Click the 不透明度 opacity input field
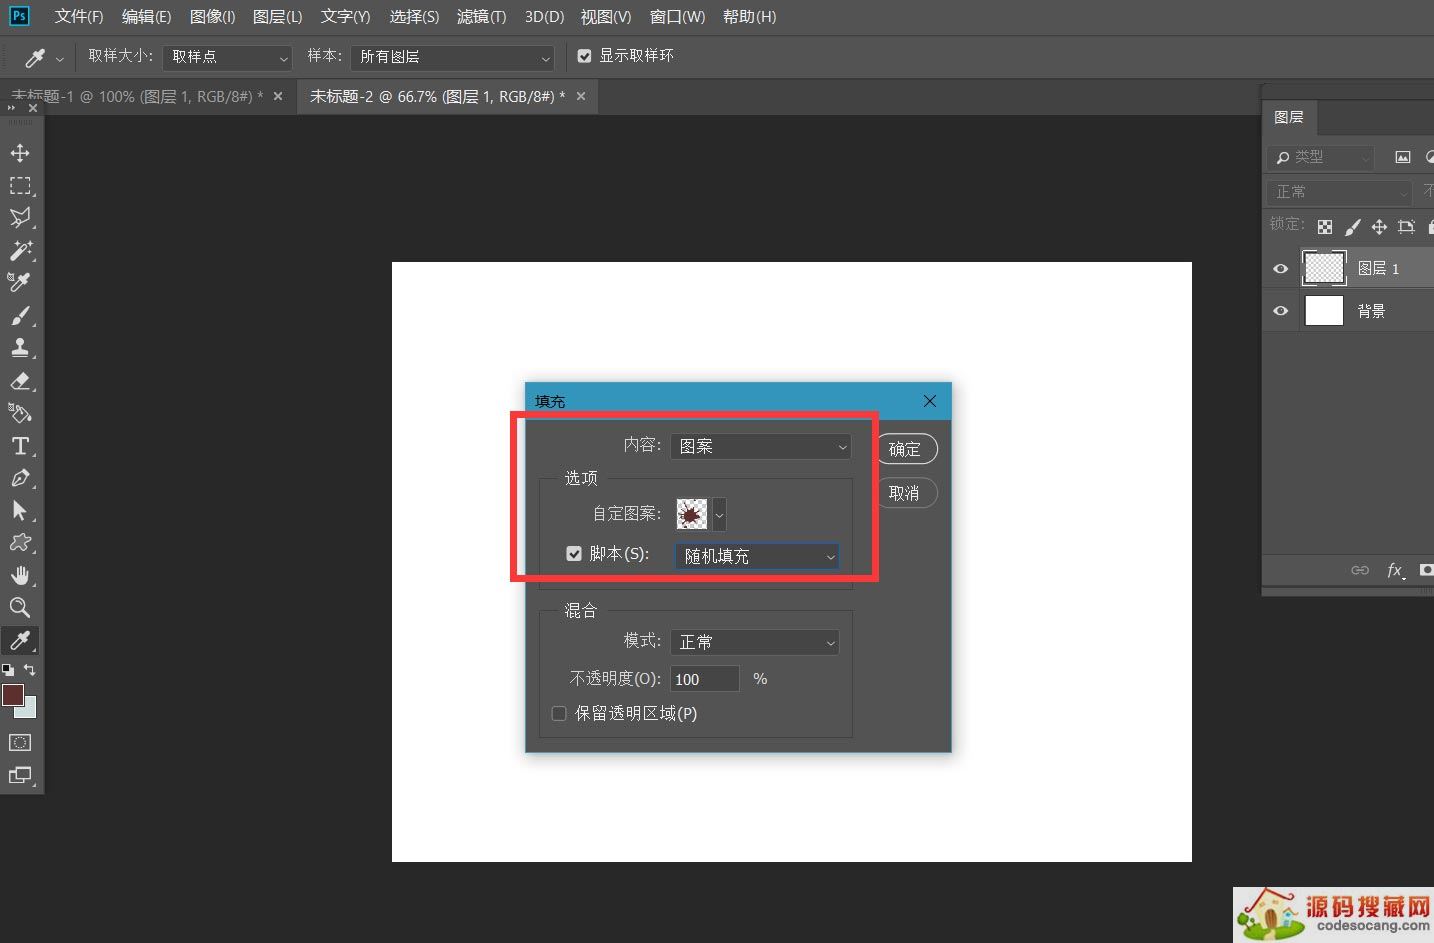The height and width of the screenshot is (943, 1434). 704,679
